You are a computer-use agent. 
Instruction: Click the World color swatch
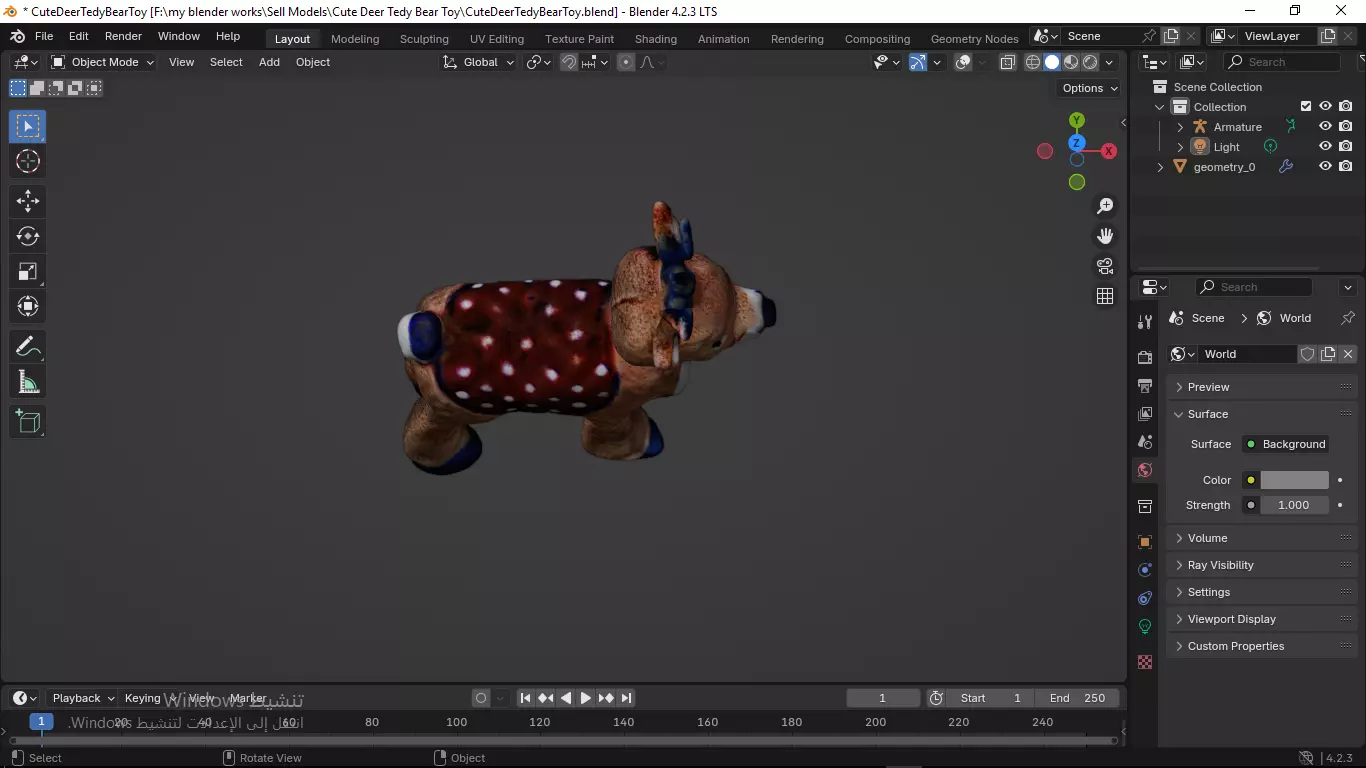(x=1294, y=480)
